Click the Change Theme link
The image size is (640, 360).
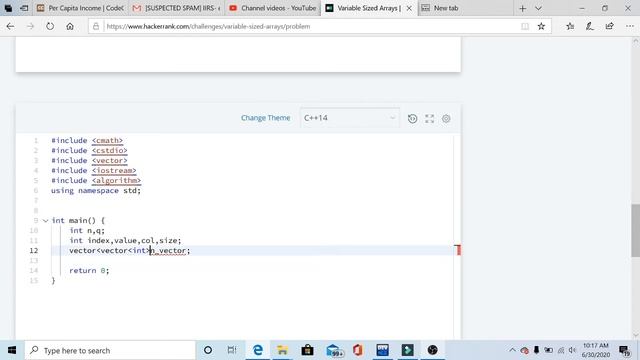pyautogui.click(x=265, y=118)
